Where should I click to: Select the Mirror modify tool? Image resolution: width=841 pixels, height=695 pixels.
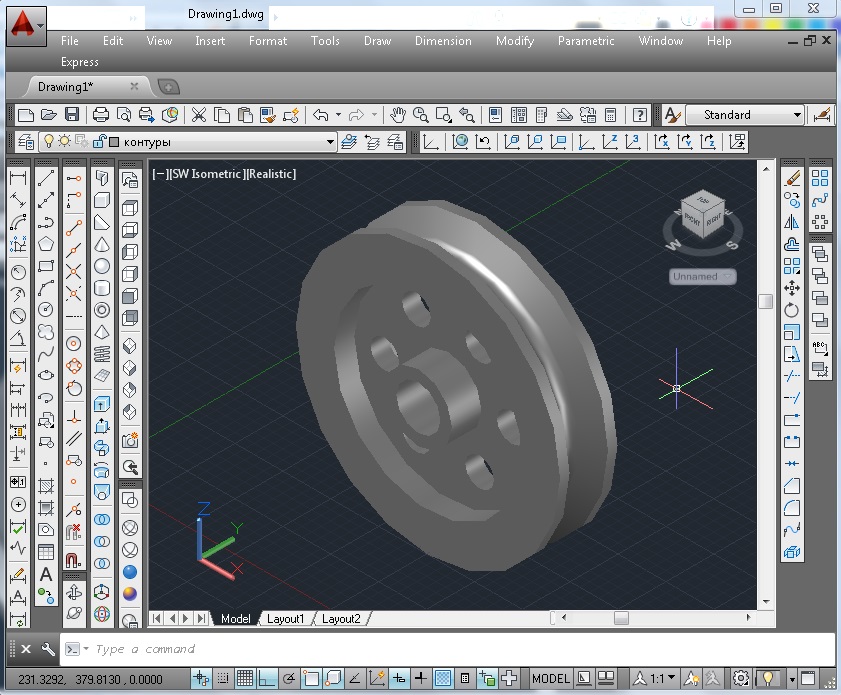792,222
